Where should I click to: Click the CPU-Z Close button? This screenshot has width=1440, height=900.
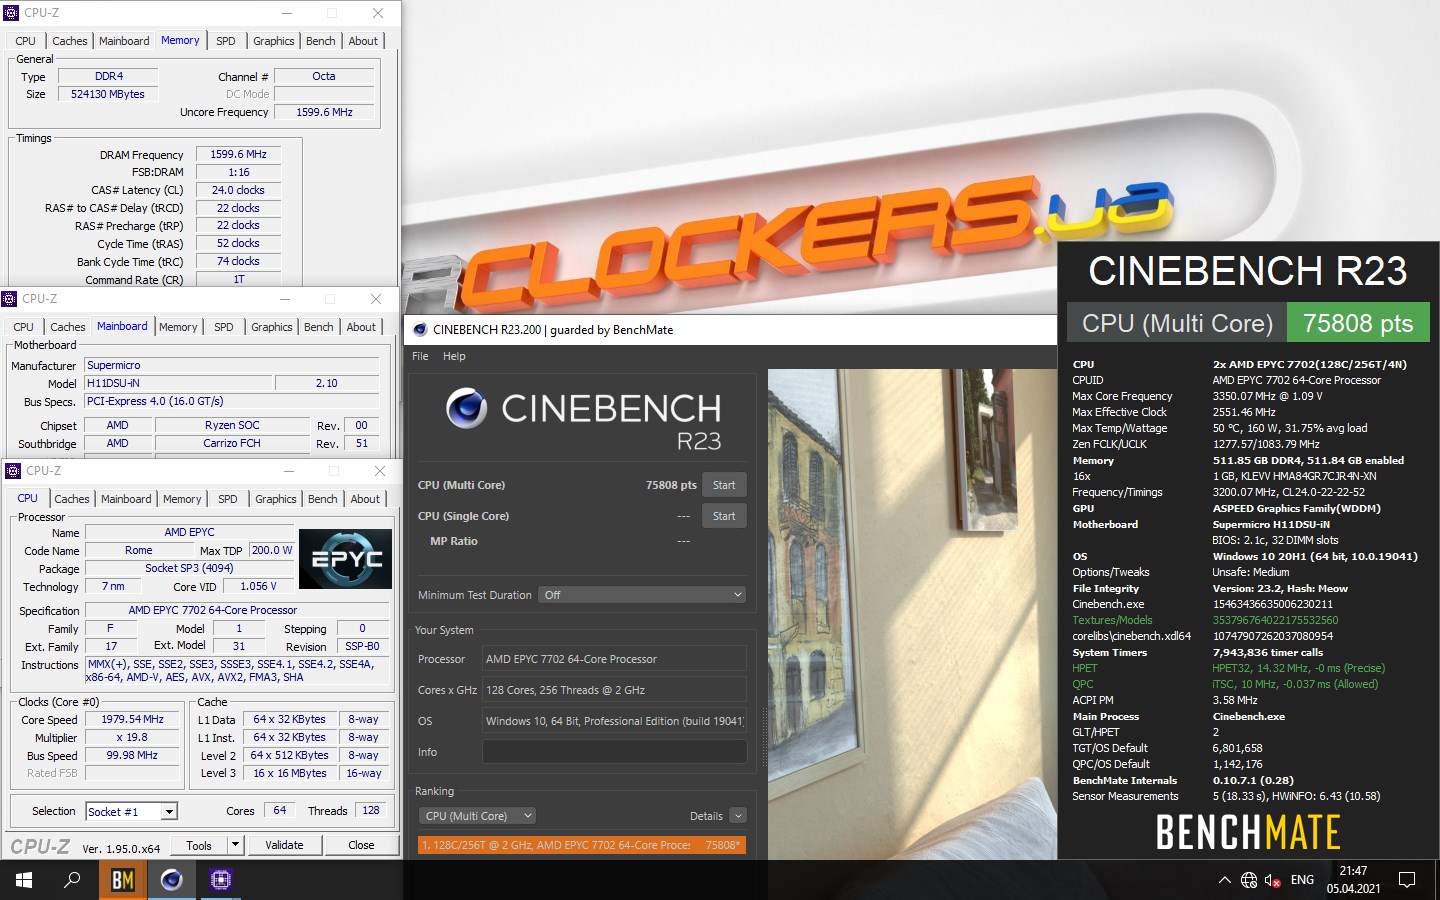tap(361, 845)
